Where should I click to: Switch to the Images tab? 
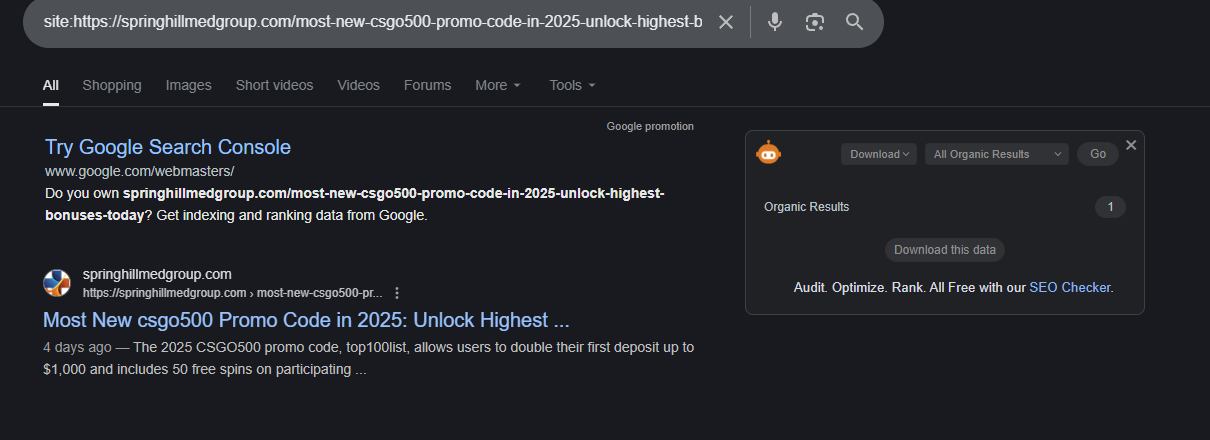[x=188, y=85]
